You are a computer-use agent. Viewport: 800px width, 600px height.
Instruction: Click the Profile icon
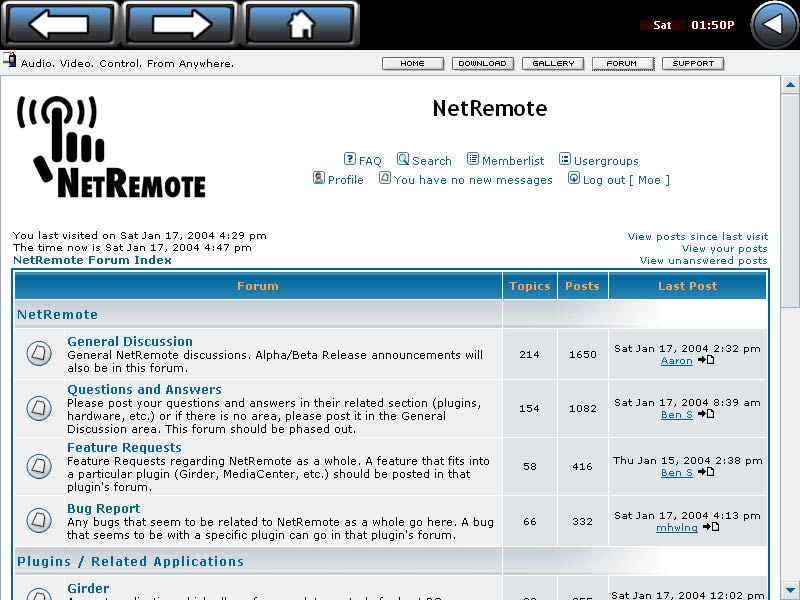tap(319, 178)
